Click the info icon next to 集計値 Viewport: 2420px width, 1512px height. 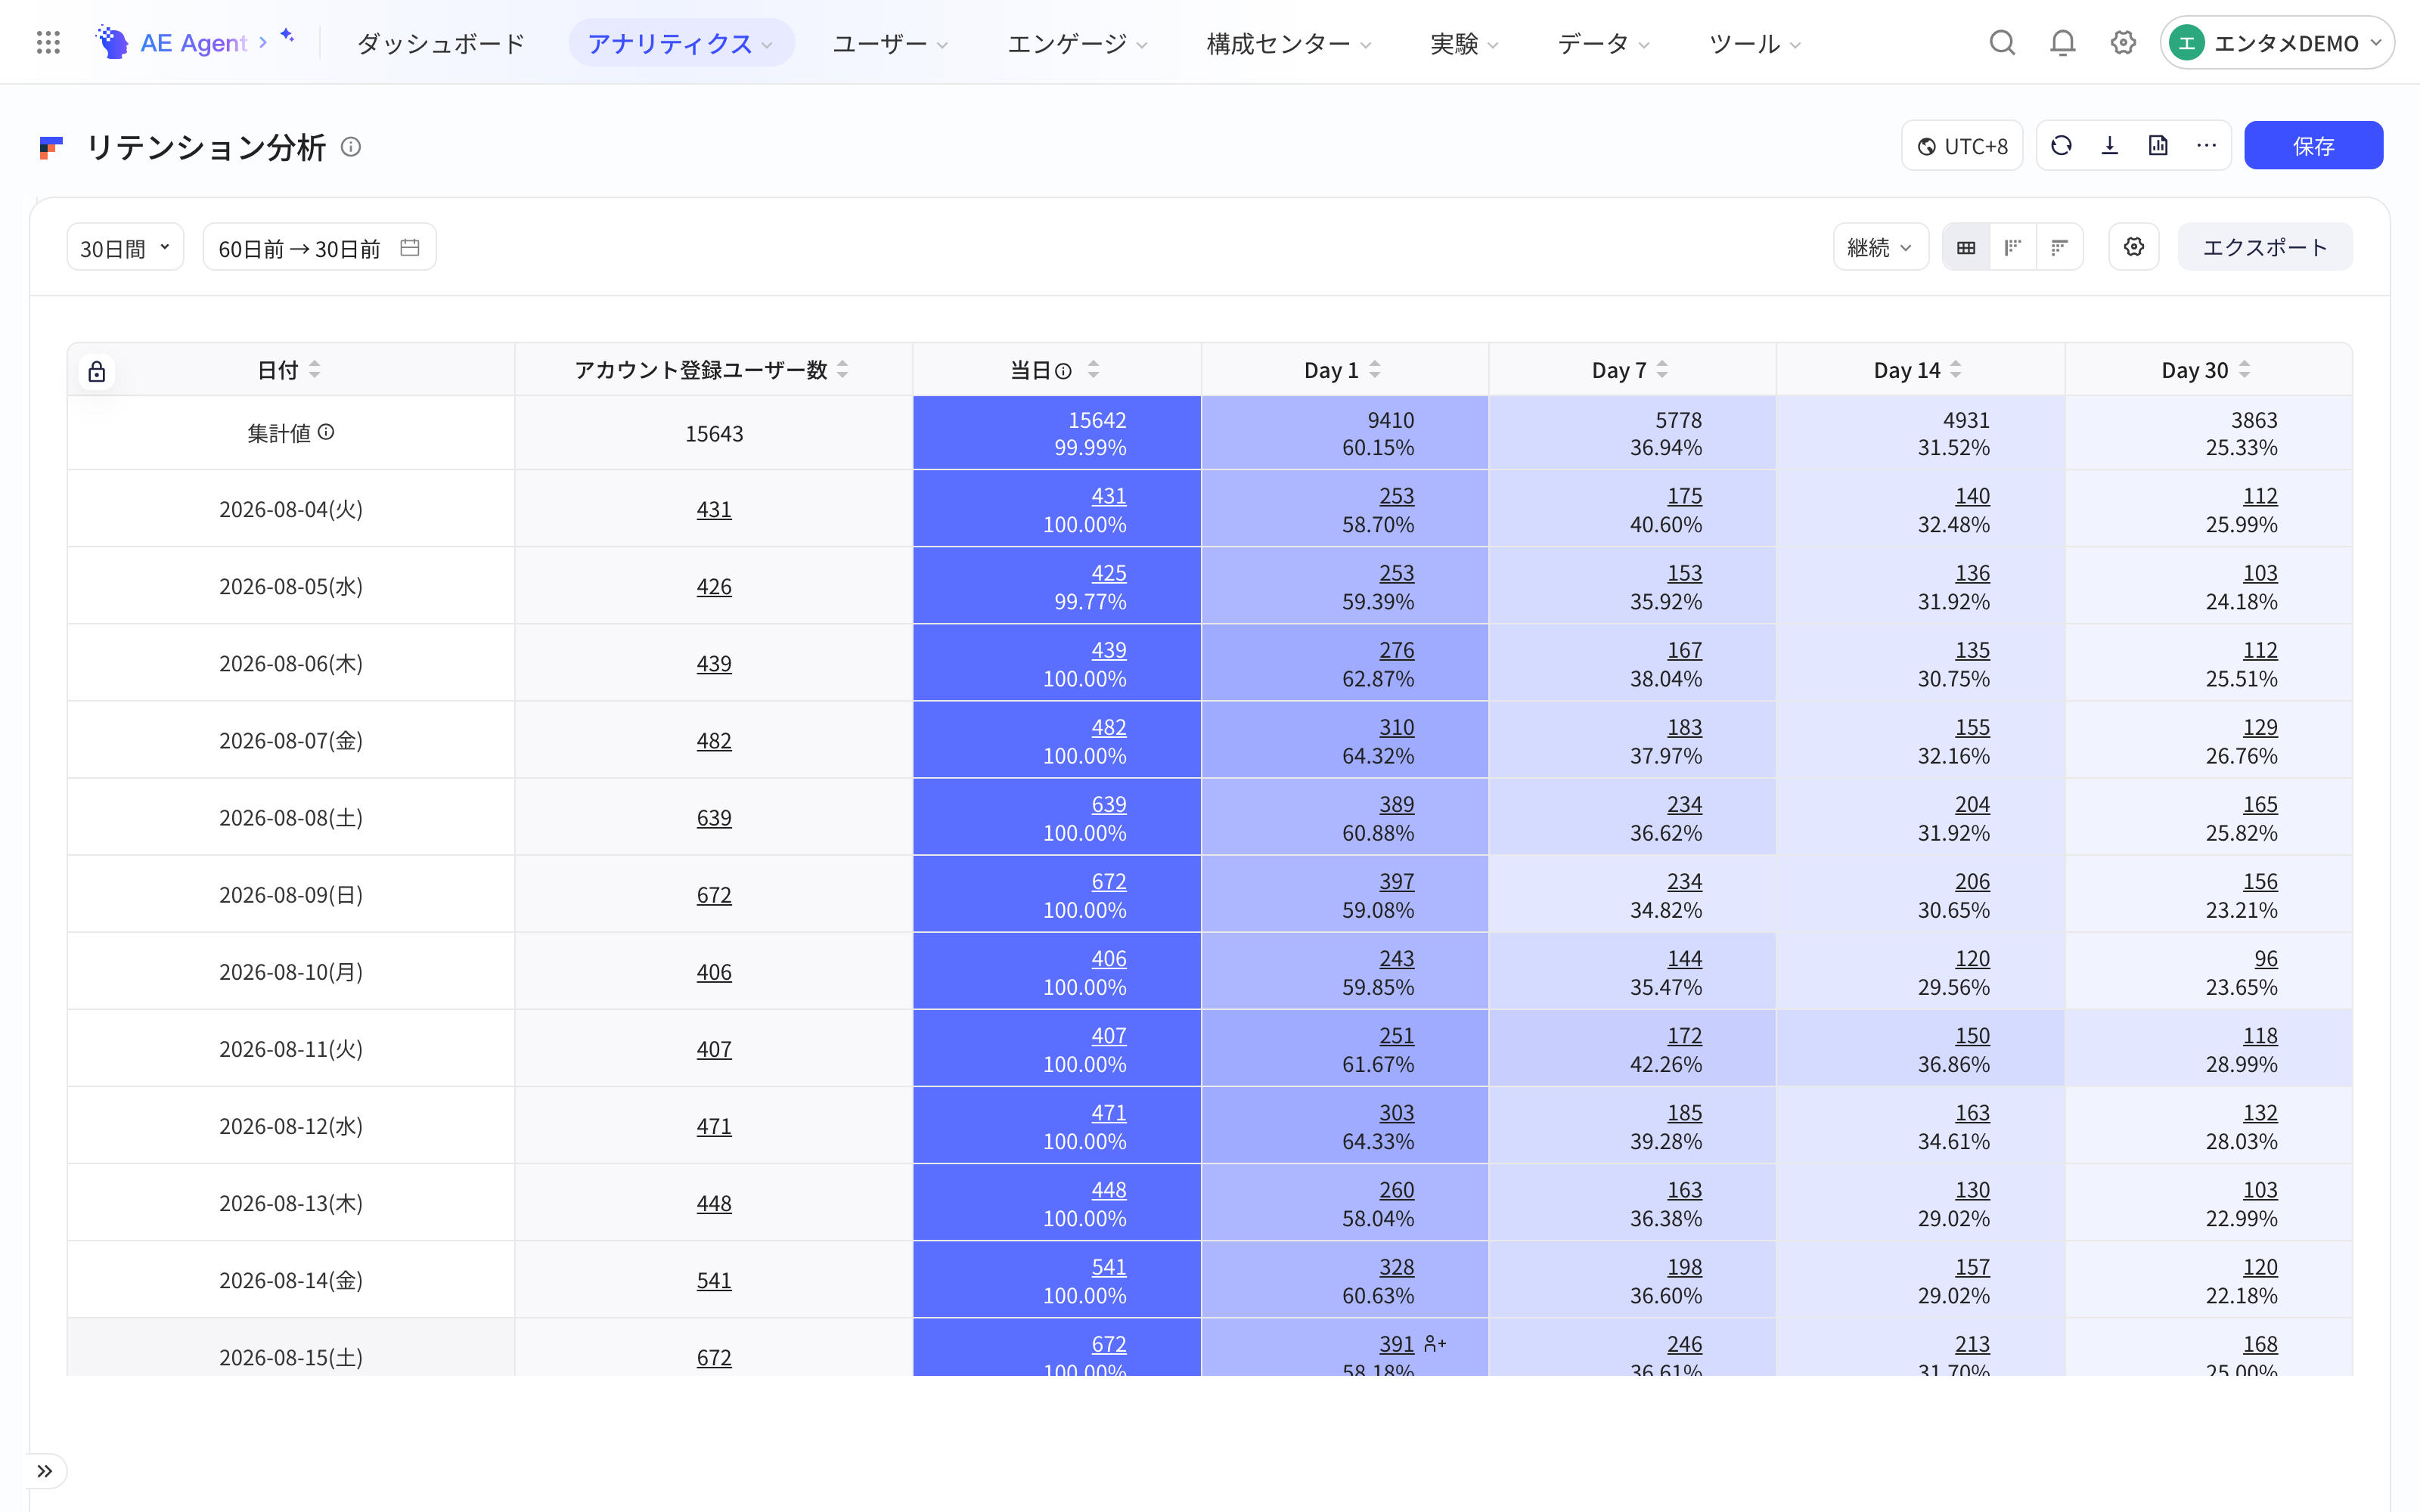(x=326, y=432)
